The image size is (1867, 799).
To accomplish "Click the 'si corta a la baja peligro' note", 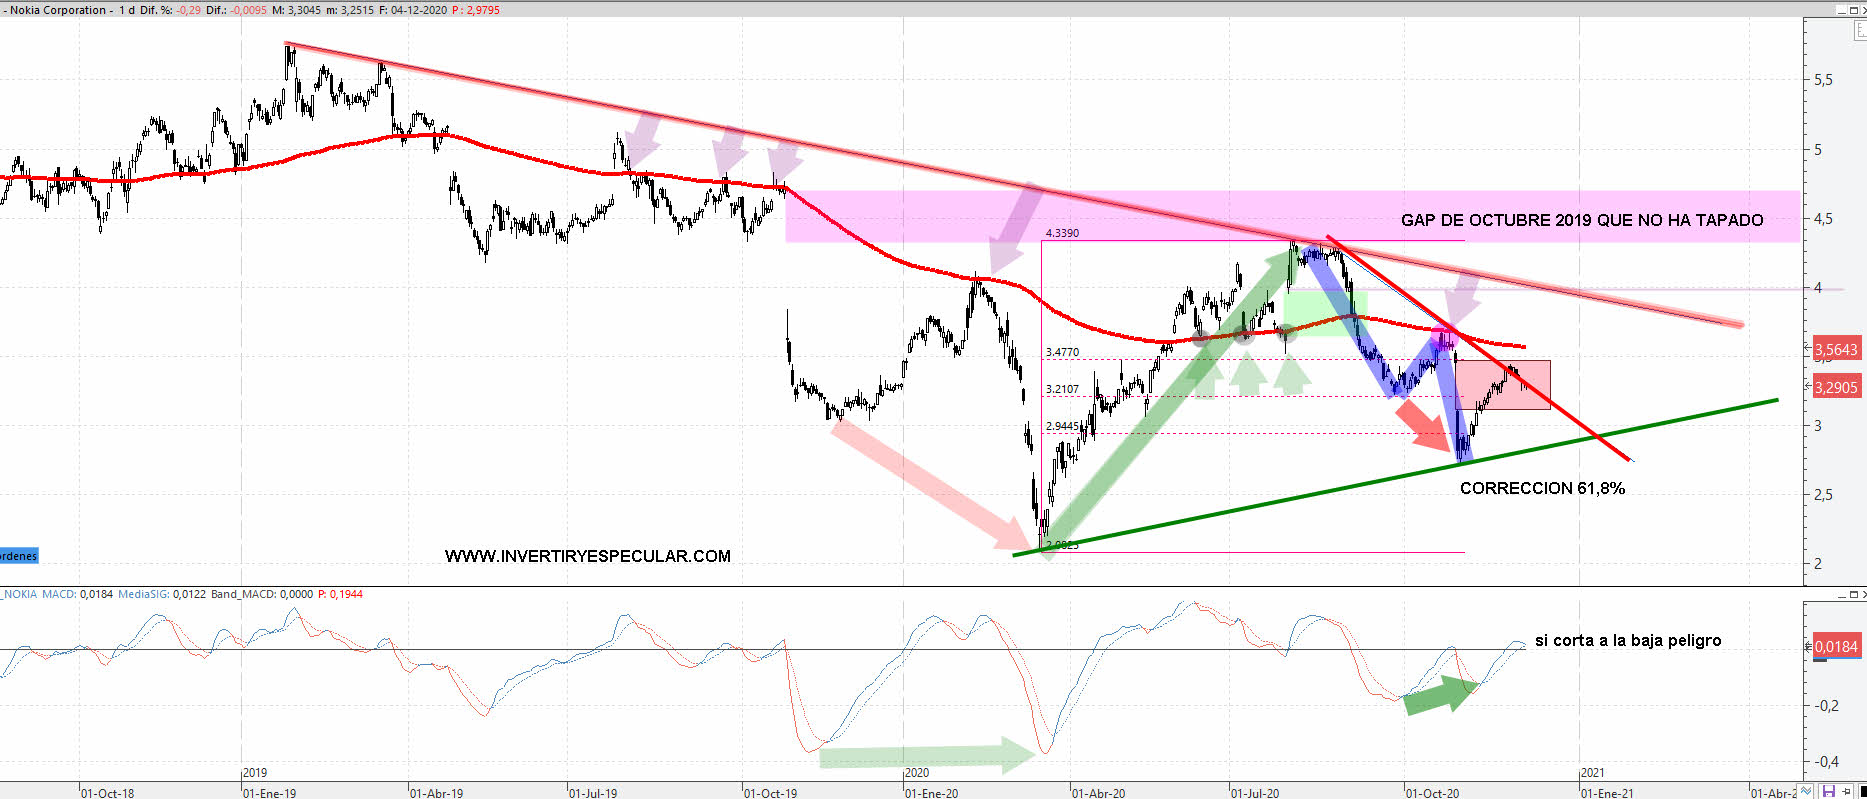I will click(1627, 640).
